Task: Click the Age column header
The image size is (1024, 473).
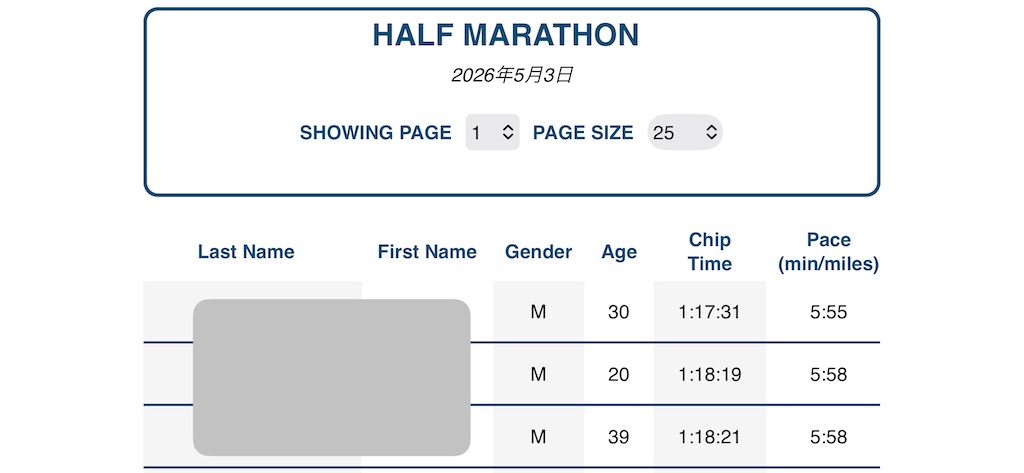Action: click(x=619, y=252)
